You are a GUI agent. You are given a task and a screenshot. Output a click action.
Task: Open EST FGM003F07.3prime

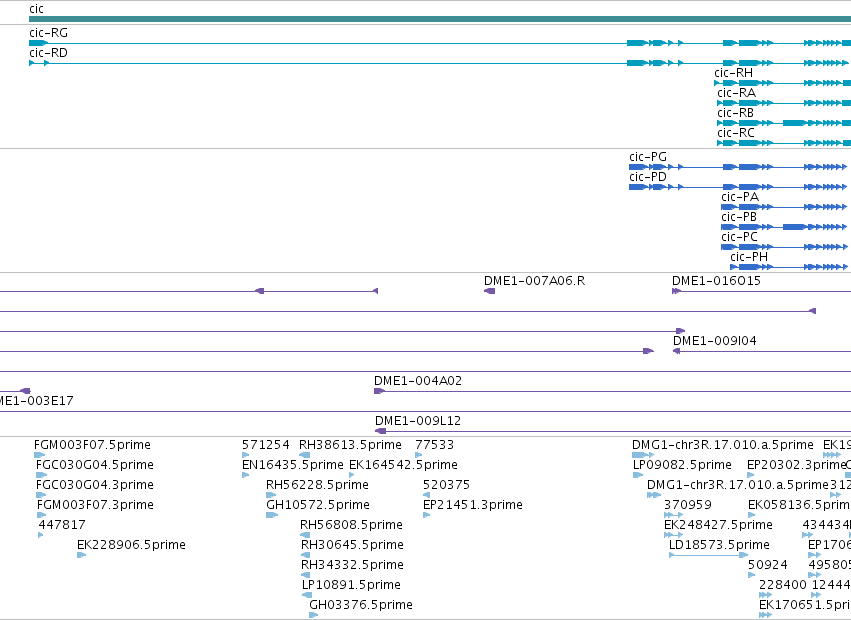pyautogui.click(x=96, y=505)
